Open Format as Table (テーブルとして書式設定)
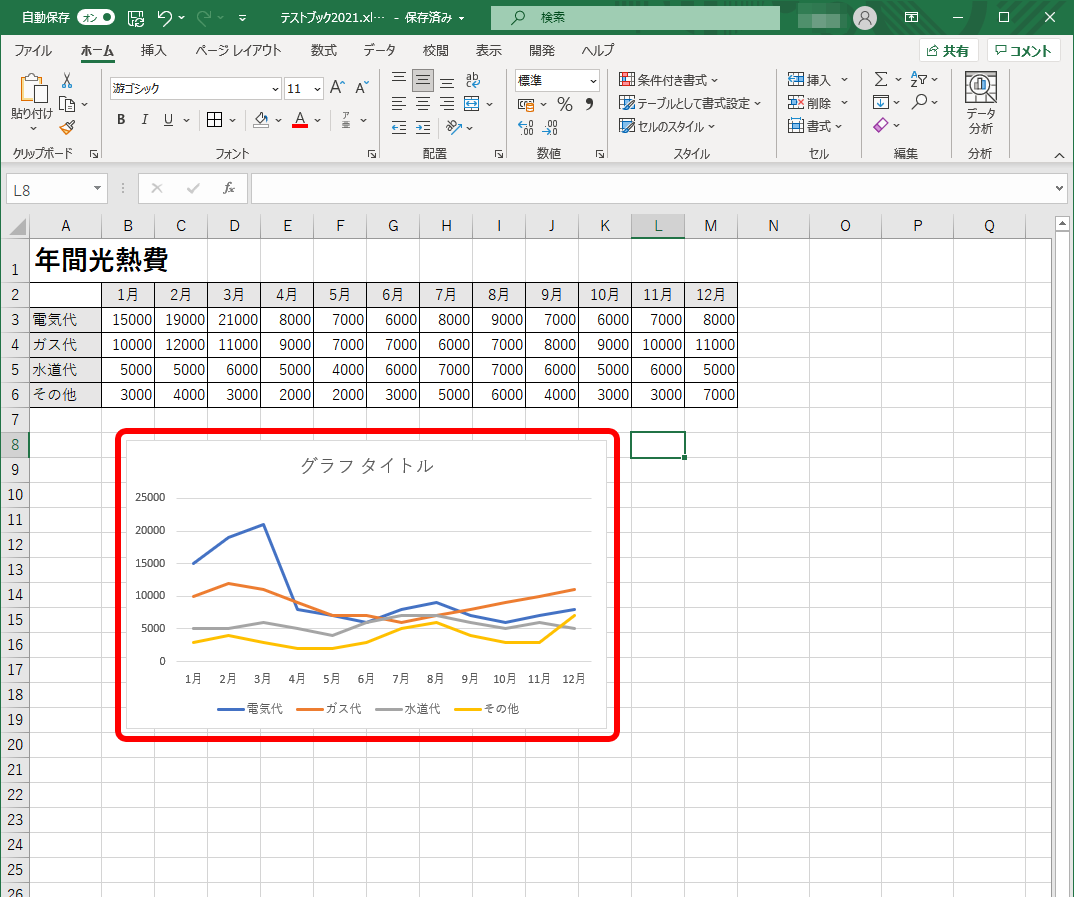This screenshot has width=1074, height=897. pyautogui.click(x=690, y=103)
